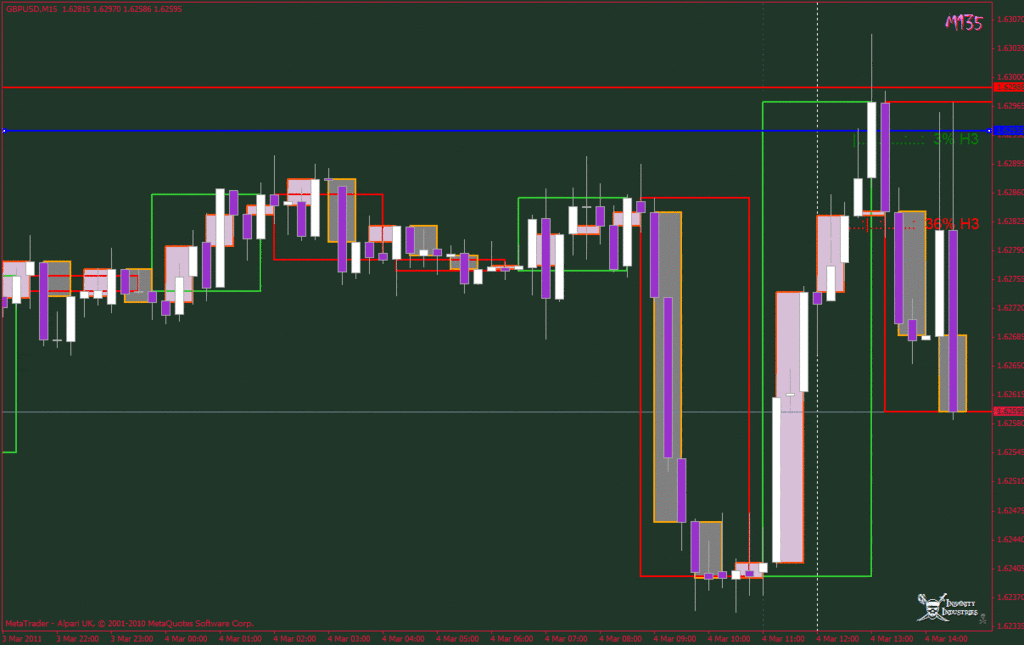The width and height of the screenshot is (1024, 645).
Task: Click the blue line's price tag on the price axis
Action: (x=1009, y=131)
